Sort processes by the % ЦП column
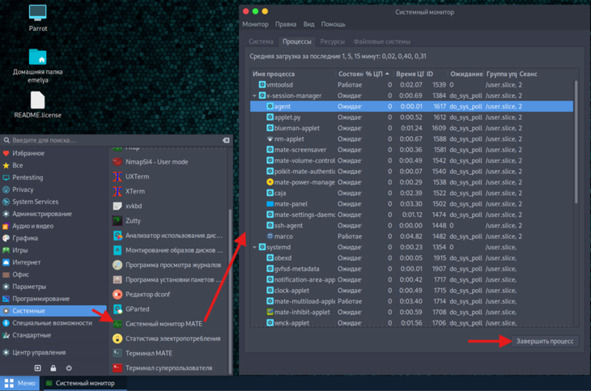The height and width of the screenshot is (391, 591). 377,74
